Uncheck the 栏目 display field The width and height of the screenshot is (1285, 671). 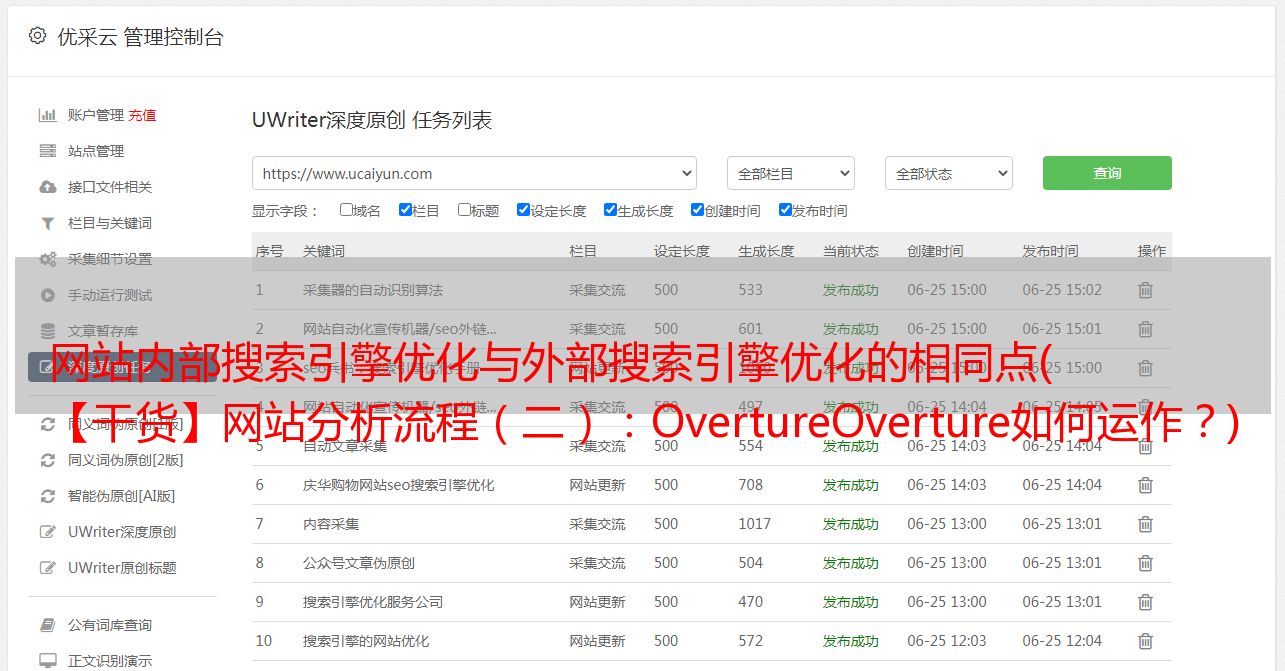pos(405,210)
